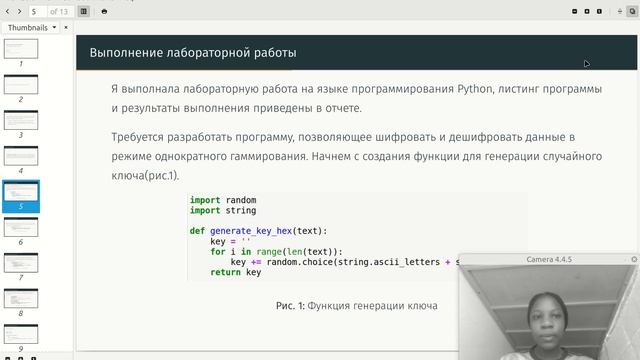Image resolution: width=640 pixels, height=360 pixels.
Task: Click the faded triangle eject-style icon top right
Action: coord(620,11)
